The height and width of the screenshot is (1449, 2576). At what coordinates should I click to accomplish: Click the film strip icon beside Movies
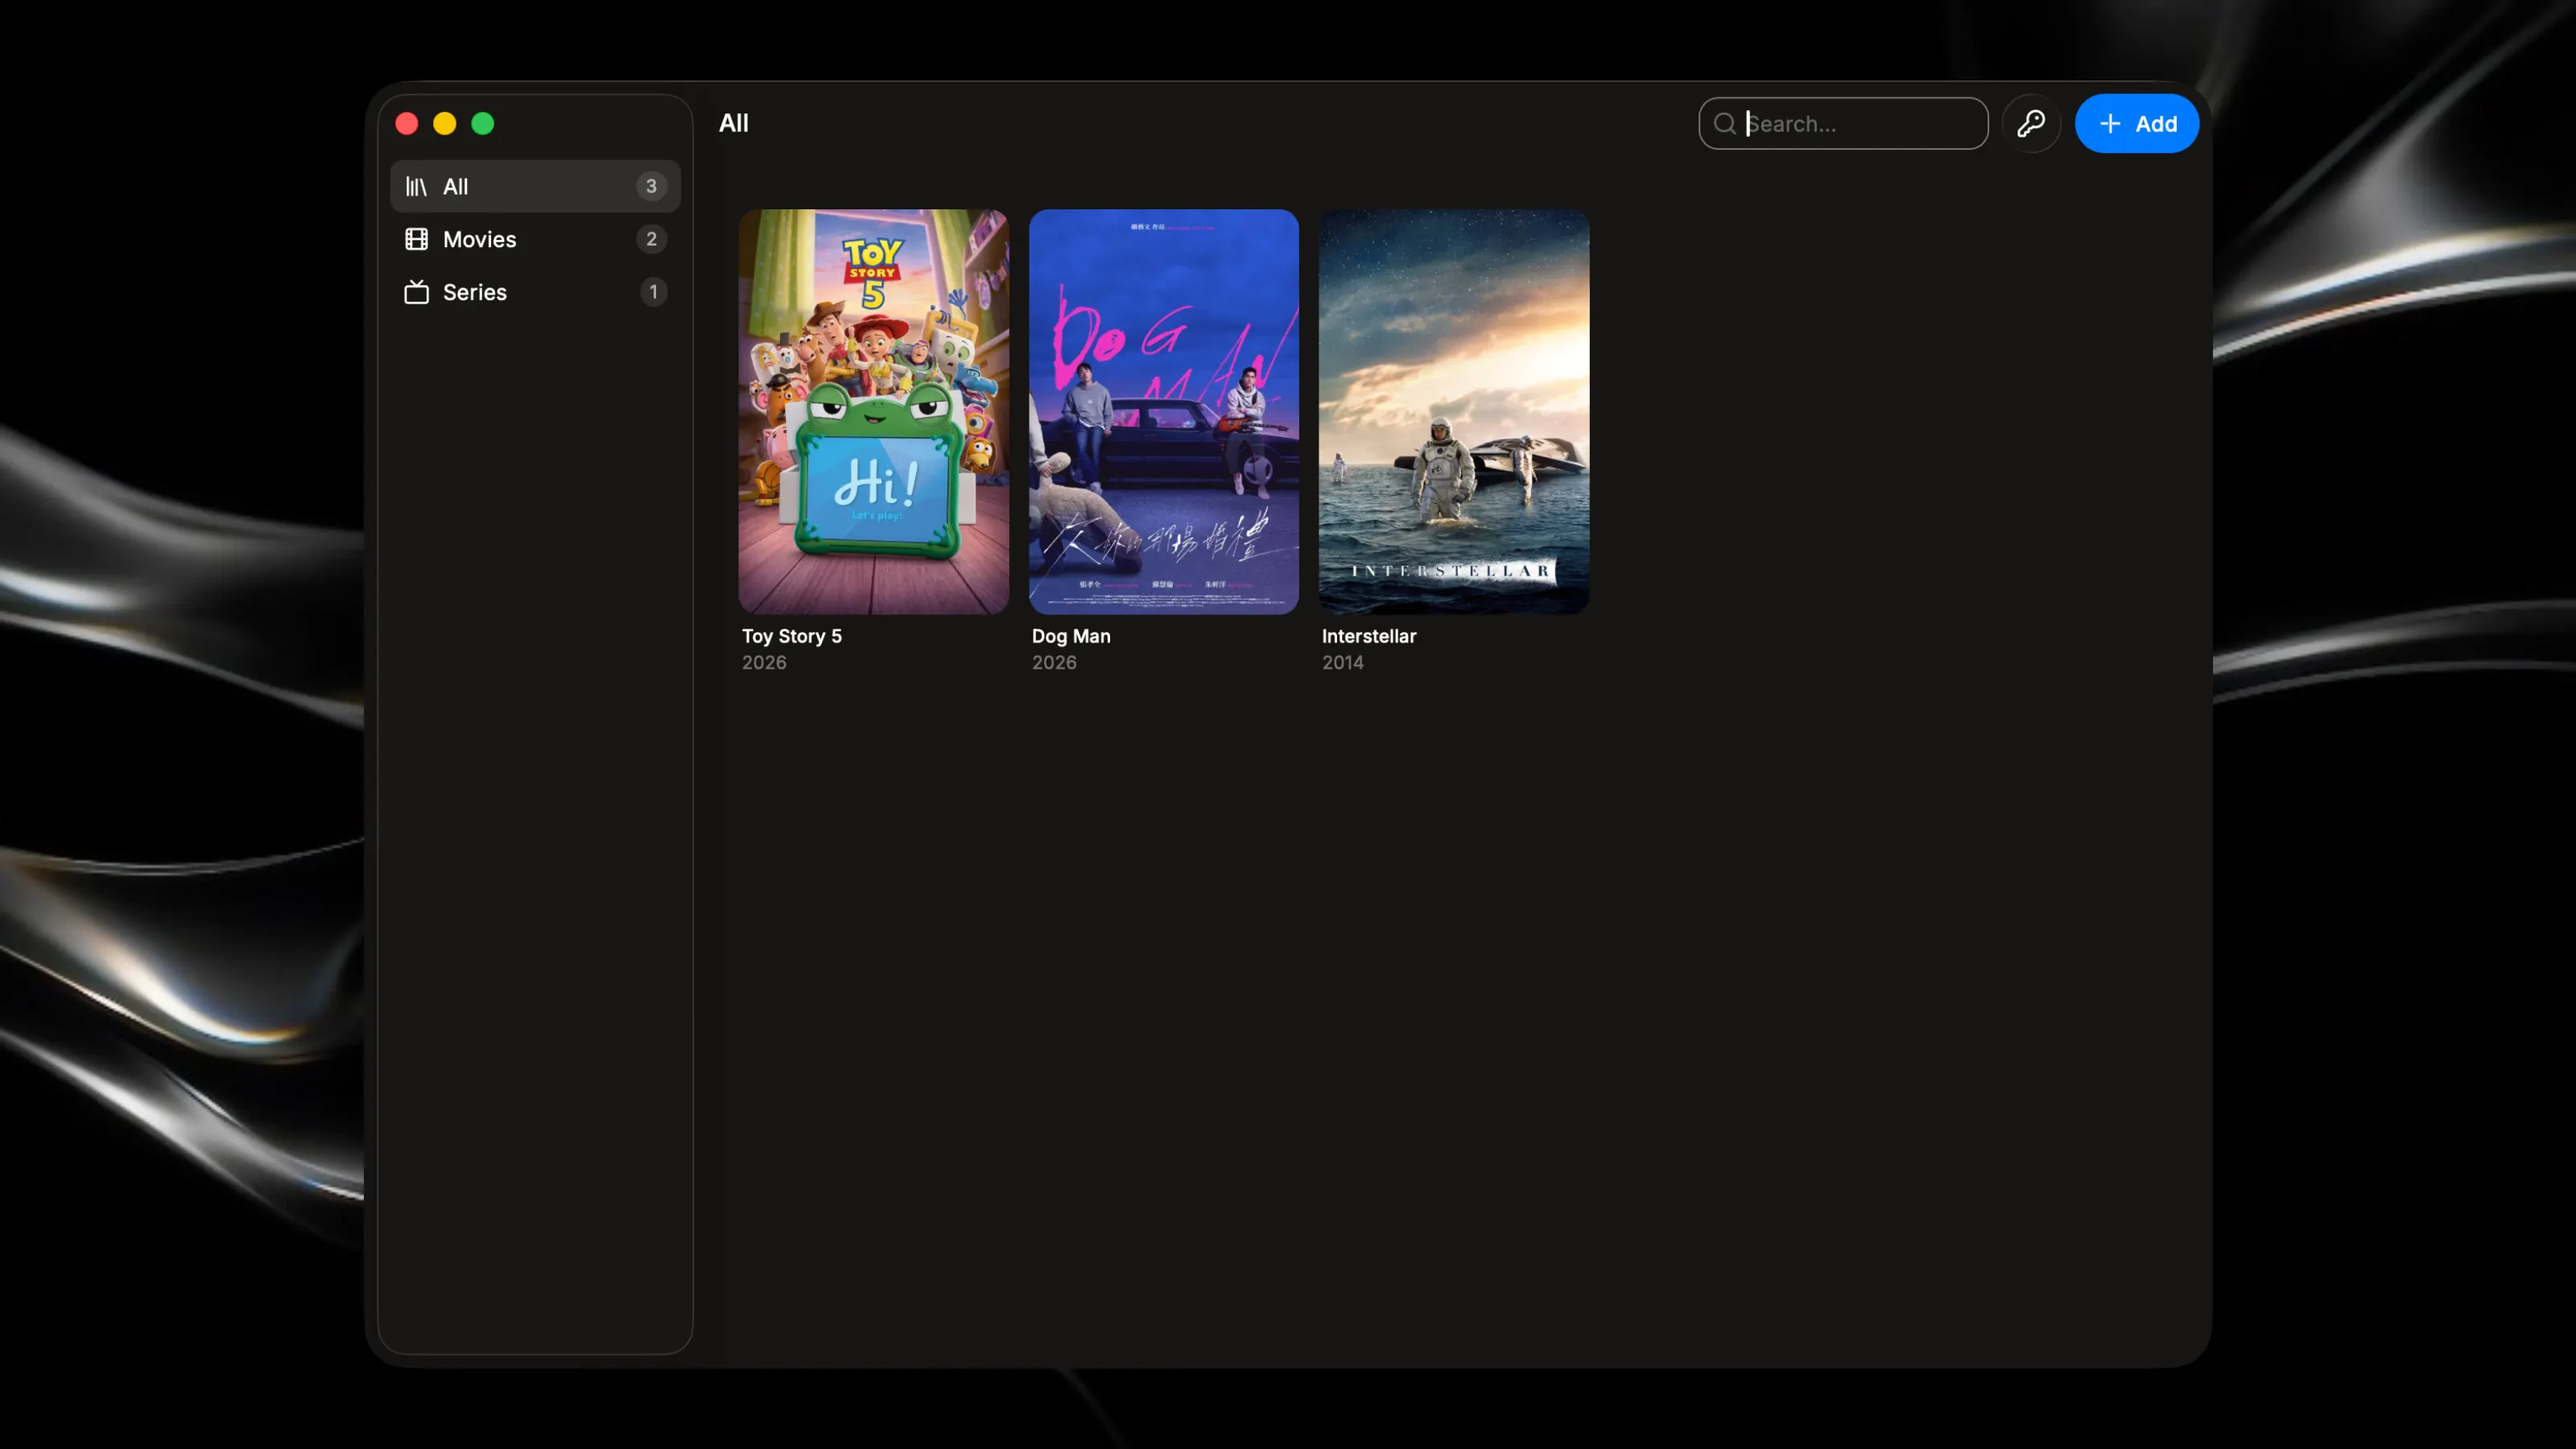pyautogui.click(x=416, y=239)
